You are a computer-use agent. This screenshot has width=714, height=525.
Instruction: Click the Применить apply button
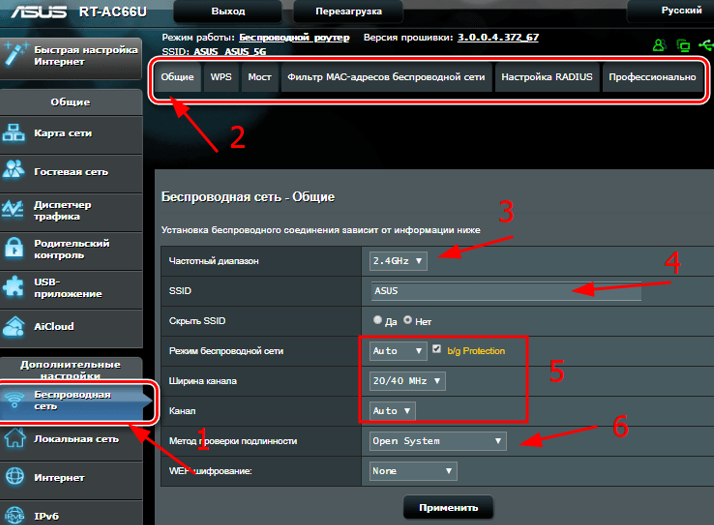pyautogui.click(x=448, y=507)
